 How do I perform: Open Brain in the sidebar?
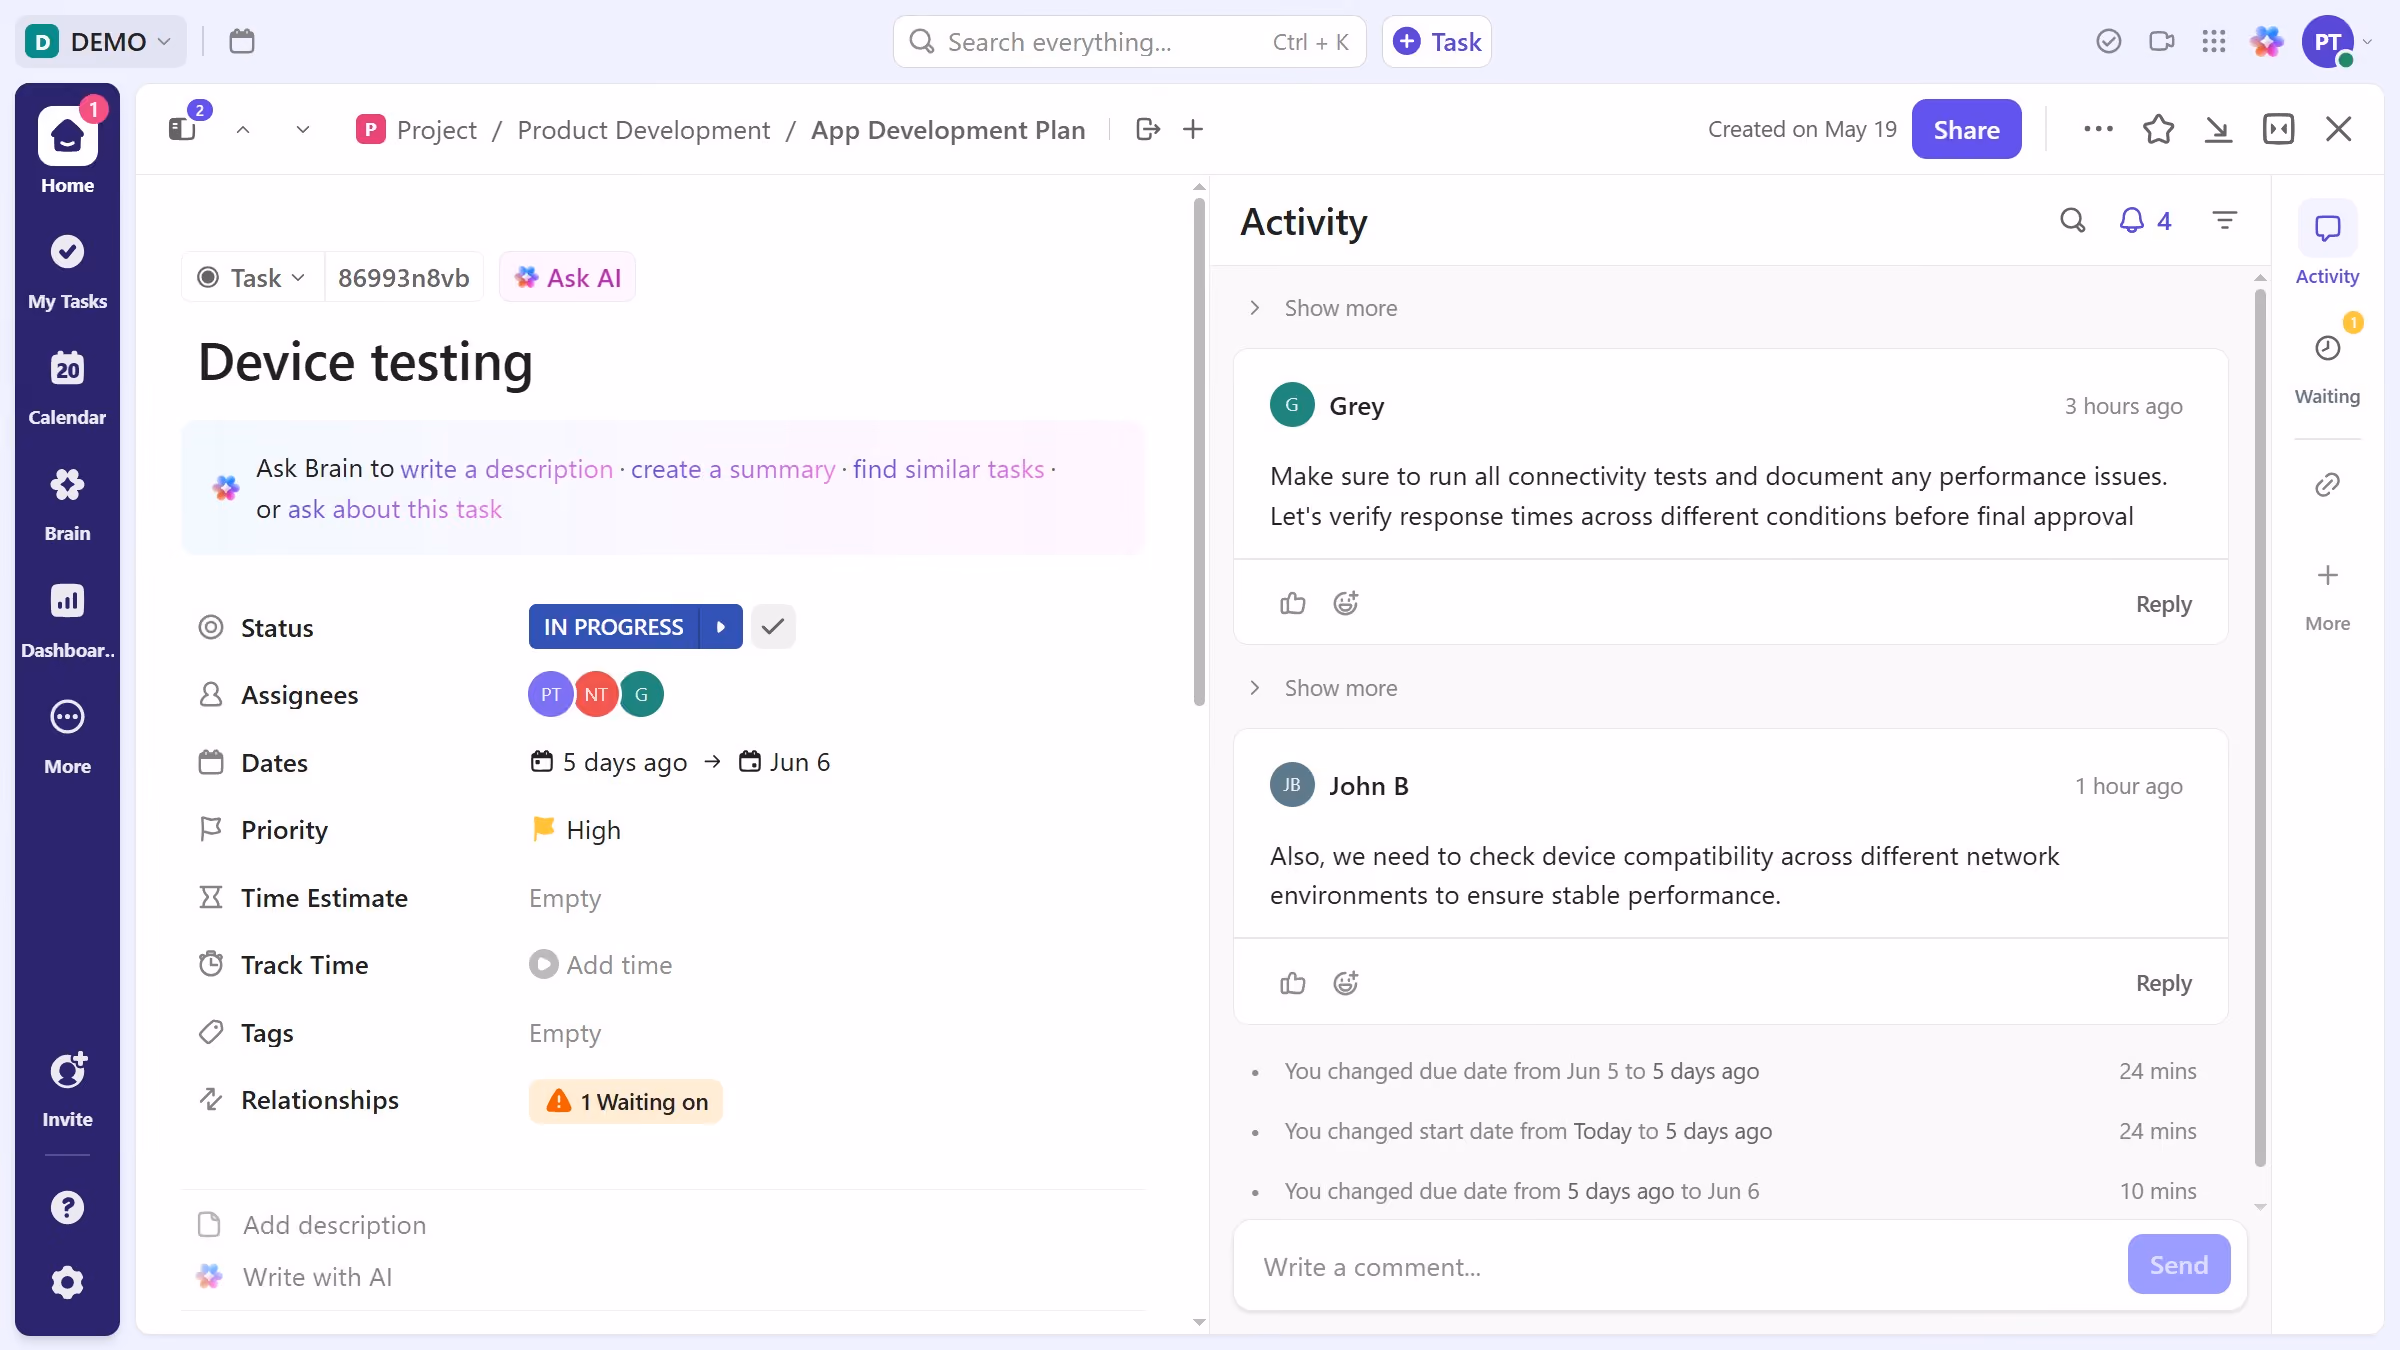(x=67, y=503)
